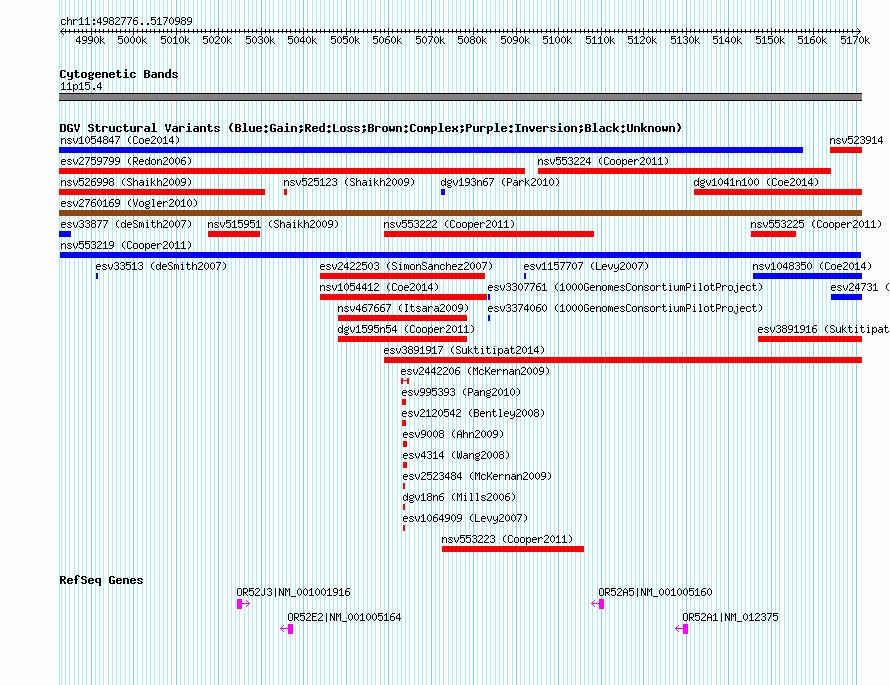
Task: Select the esv2442206 (McKernan2009) bracket-shaped variant glyph
Action: [x=405, y=381]
